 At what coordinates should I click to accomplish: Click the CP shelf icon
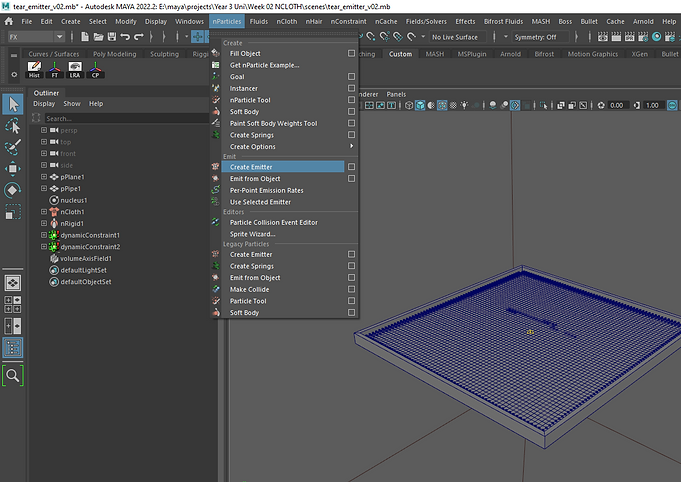[x=96, y=69]
